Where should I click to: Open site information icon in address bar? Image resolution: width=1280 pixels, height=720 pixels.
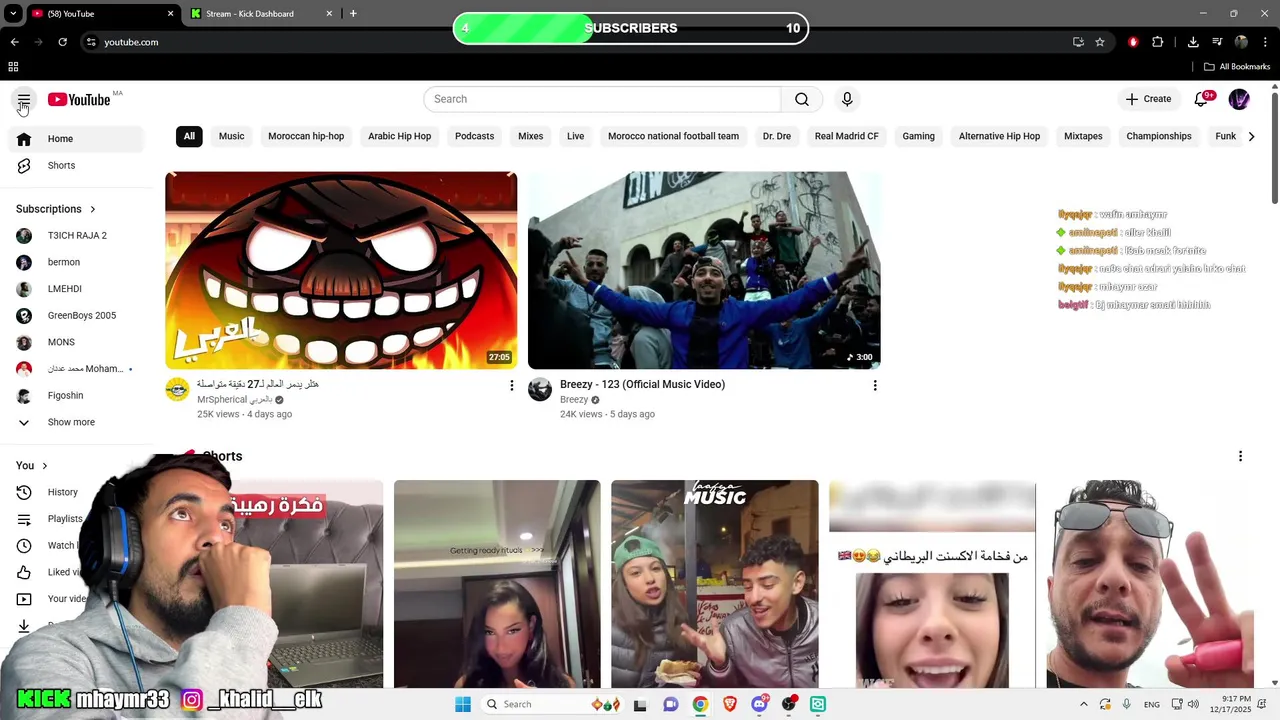tap(91, 42)
